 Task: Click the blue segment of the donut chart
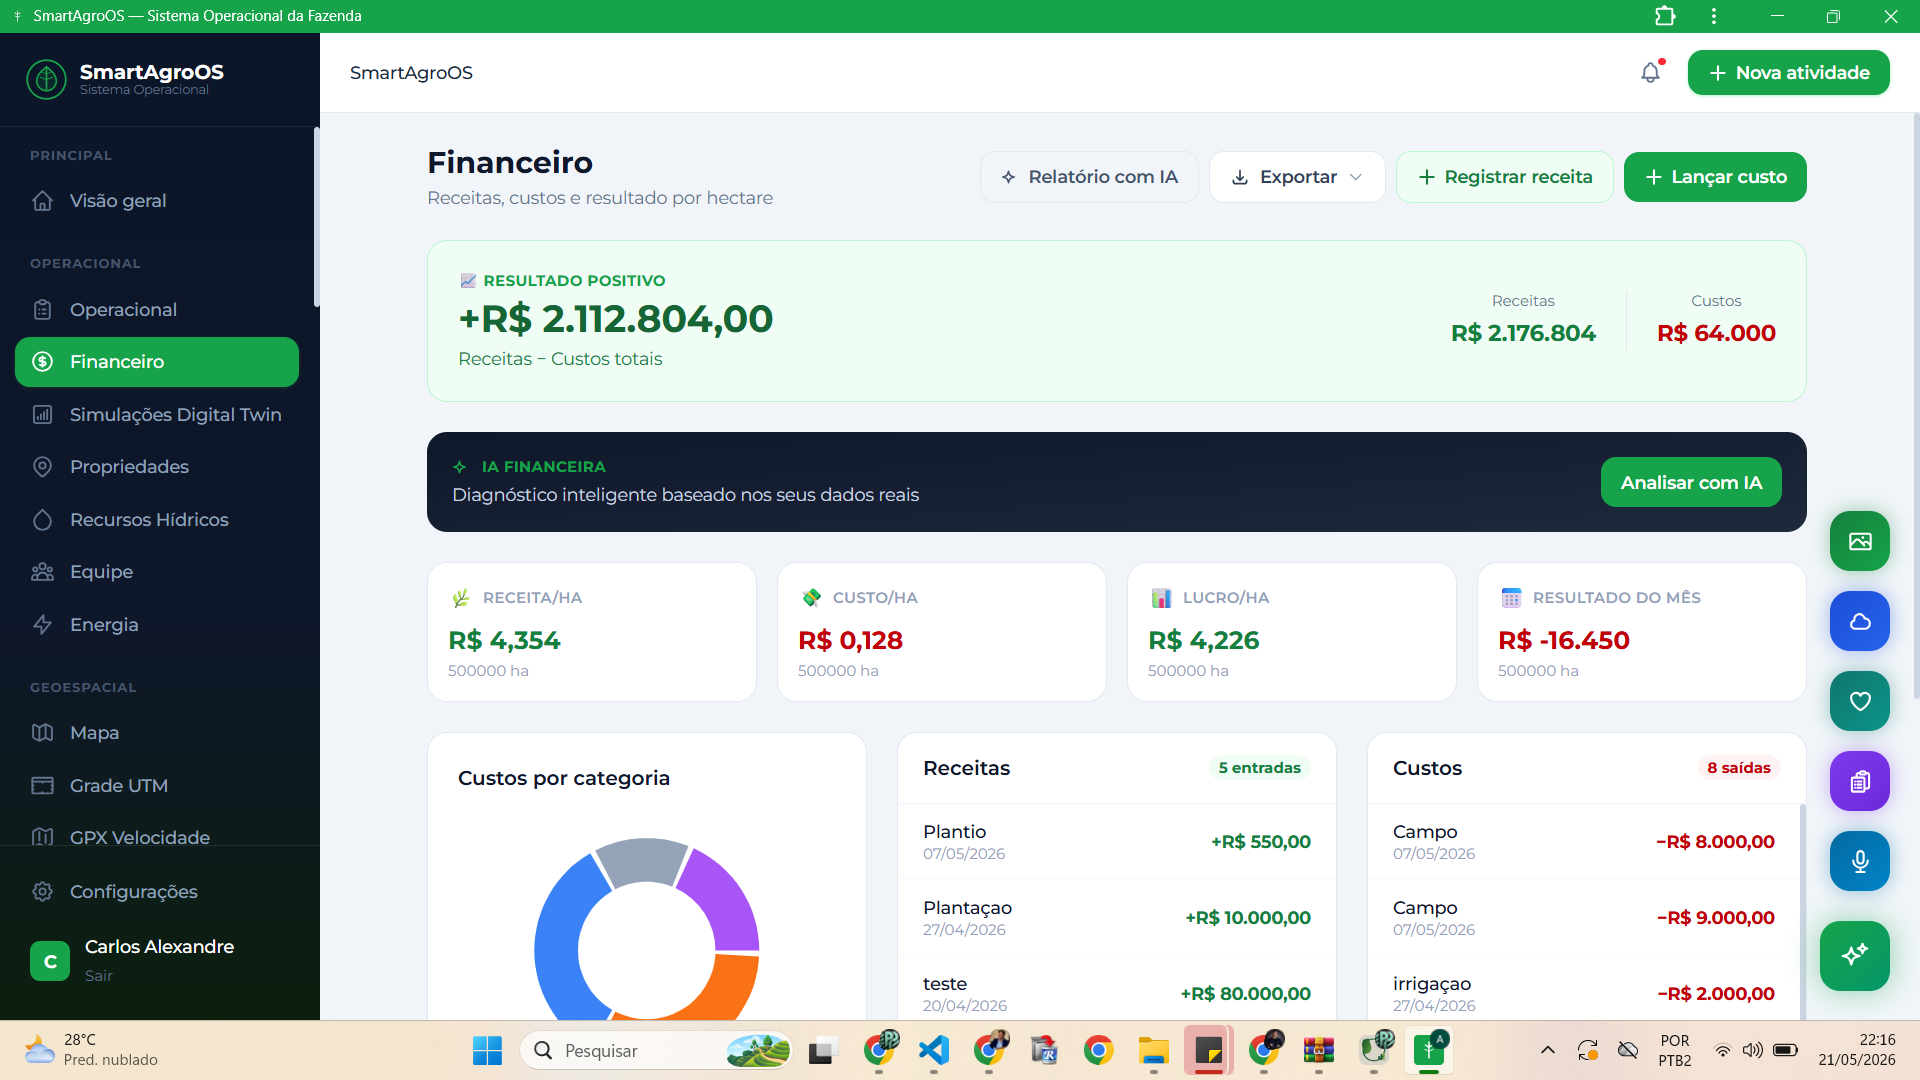pos(556,940)
